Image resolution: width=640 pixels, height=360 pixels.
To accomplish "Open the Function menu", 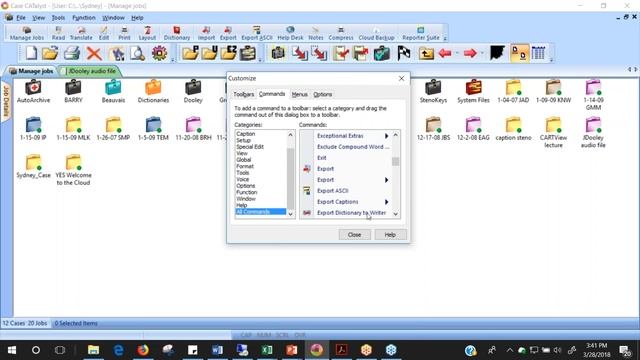I will click(x=84, y=18).
